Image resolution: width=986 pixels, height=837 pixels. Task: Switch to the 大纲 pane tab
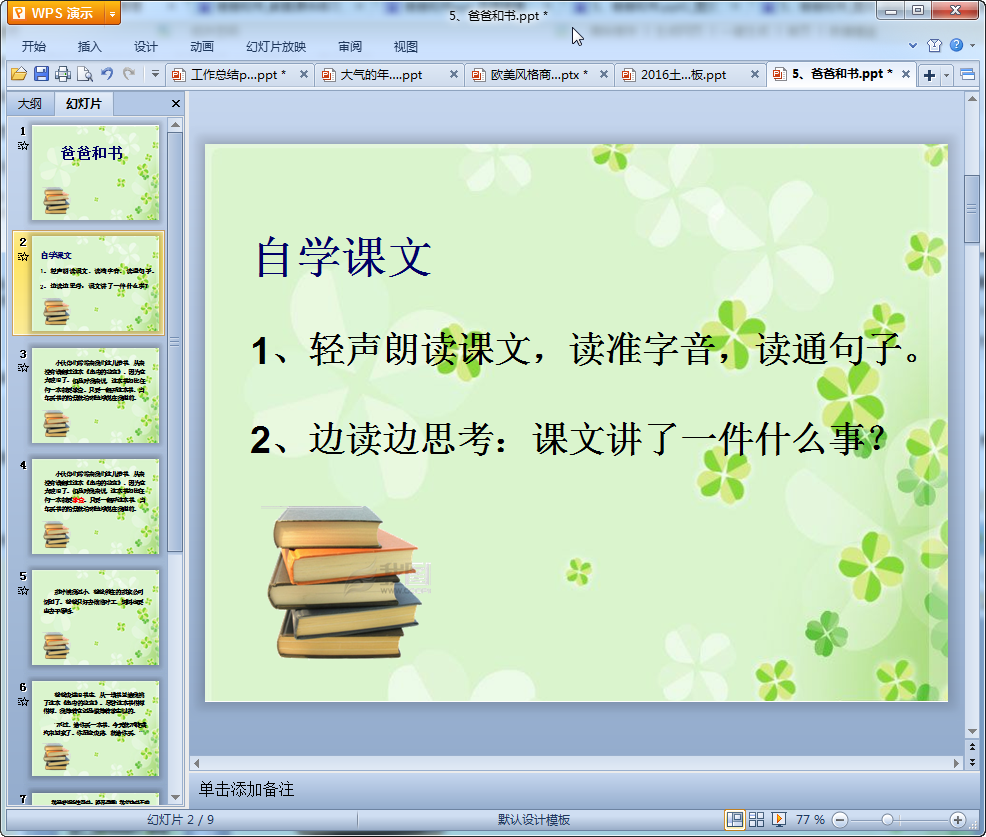click(x=30, y=104)
